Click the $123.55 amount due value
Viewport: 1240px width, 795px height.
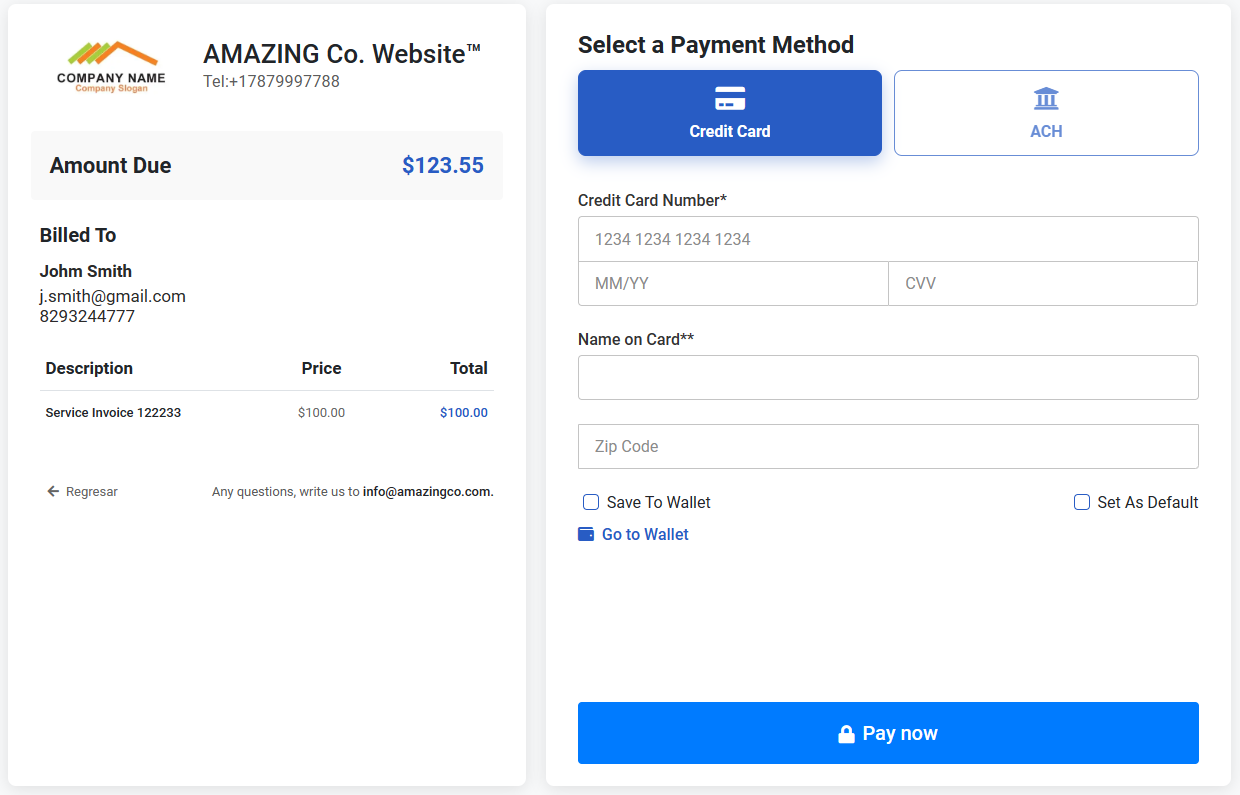tap(443, 165)
